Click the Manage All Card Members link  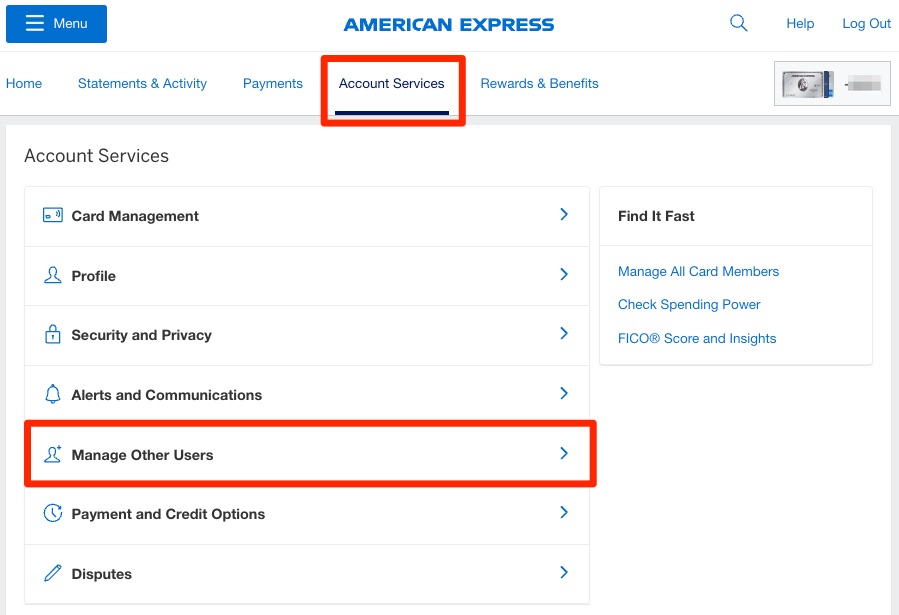pyautogui.click(x=698, y=271)
